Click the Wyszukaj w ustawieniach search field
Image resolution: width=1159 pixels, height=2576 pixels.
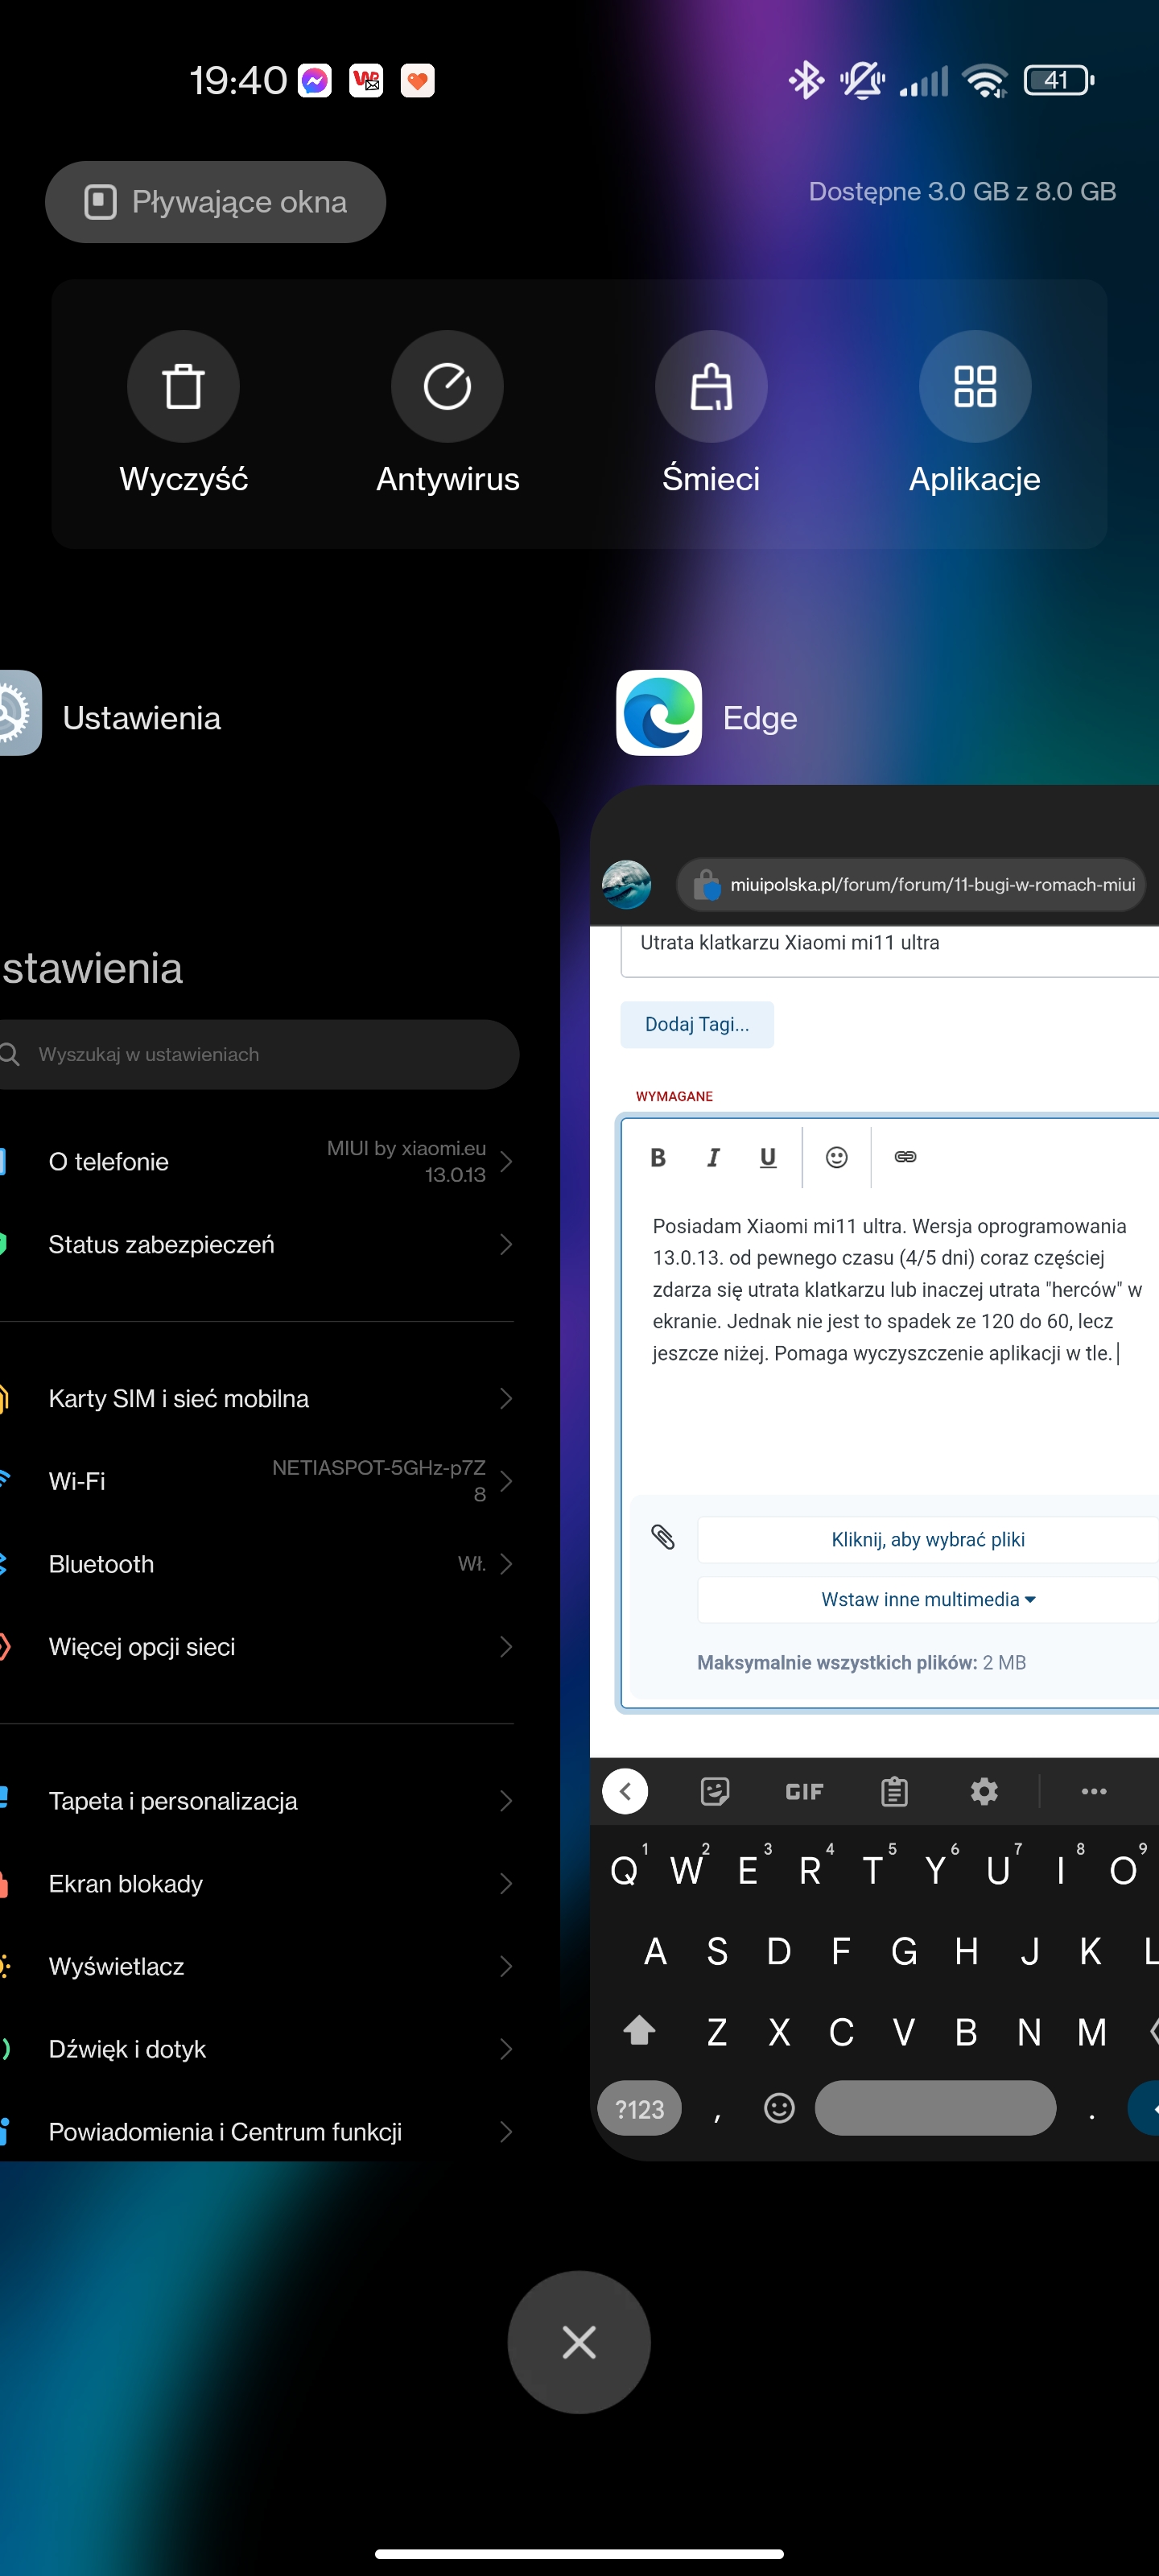click(260, 1054)
